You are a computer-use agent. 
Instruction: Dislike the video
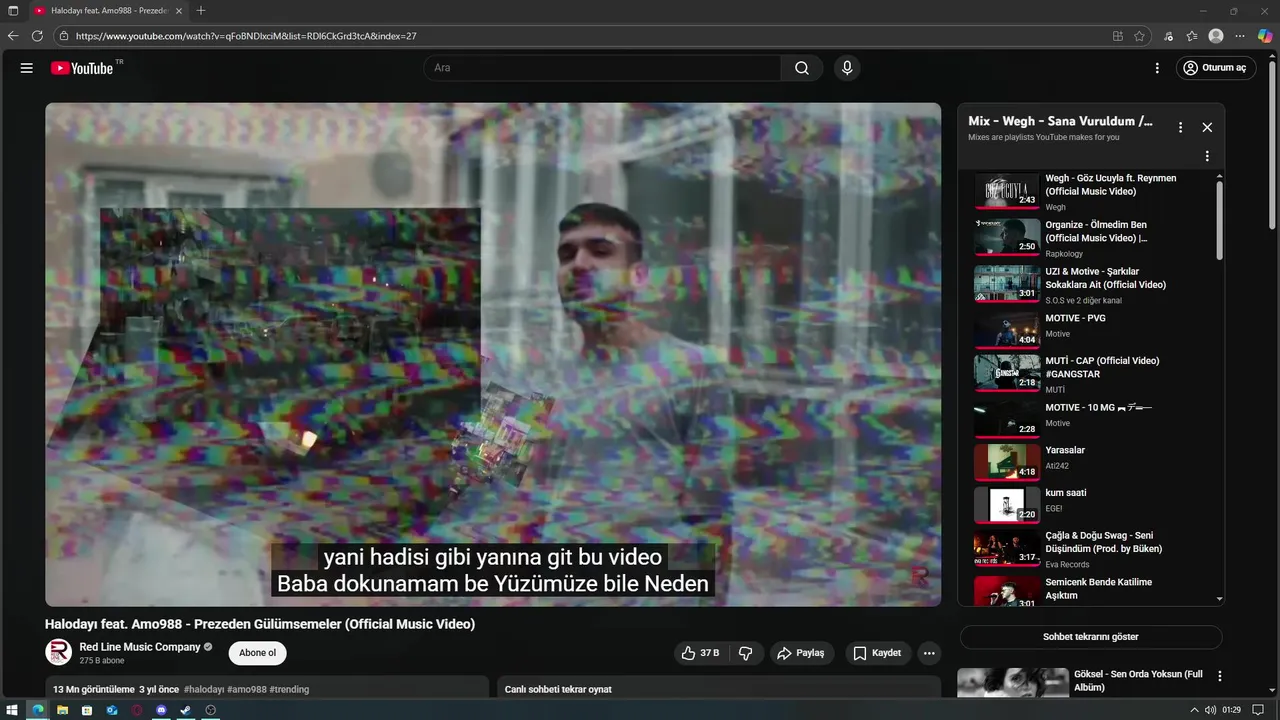746,653
